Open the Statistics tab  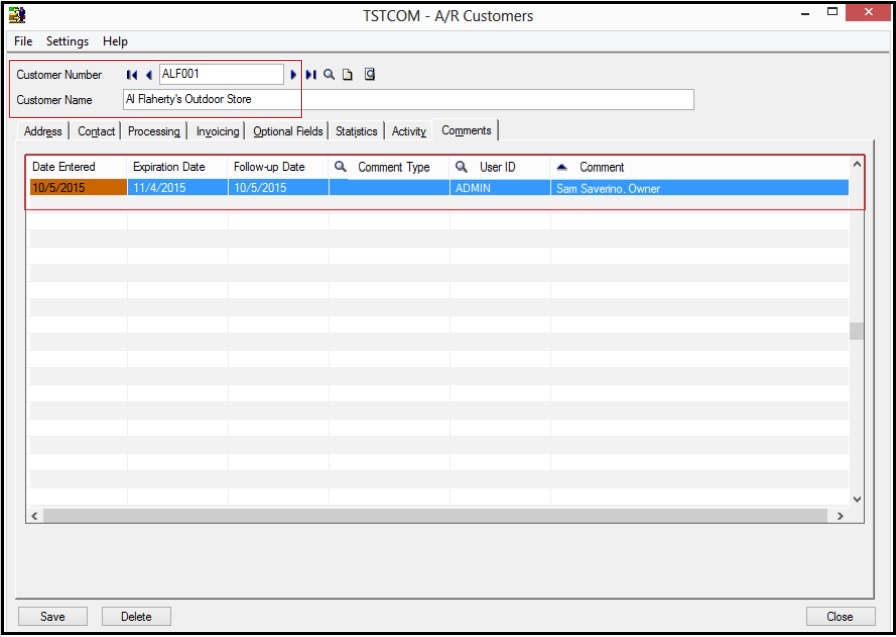tap(356, 131)
